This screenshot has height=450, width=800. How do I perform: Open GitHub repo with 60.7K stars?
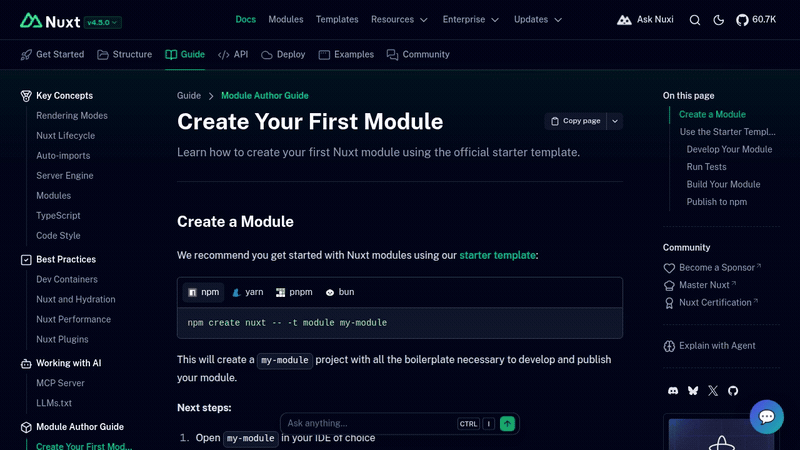click(x=756, y=20)
